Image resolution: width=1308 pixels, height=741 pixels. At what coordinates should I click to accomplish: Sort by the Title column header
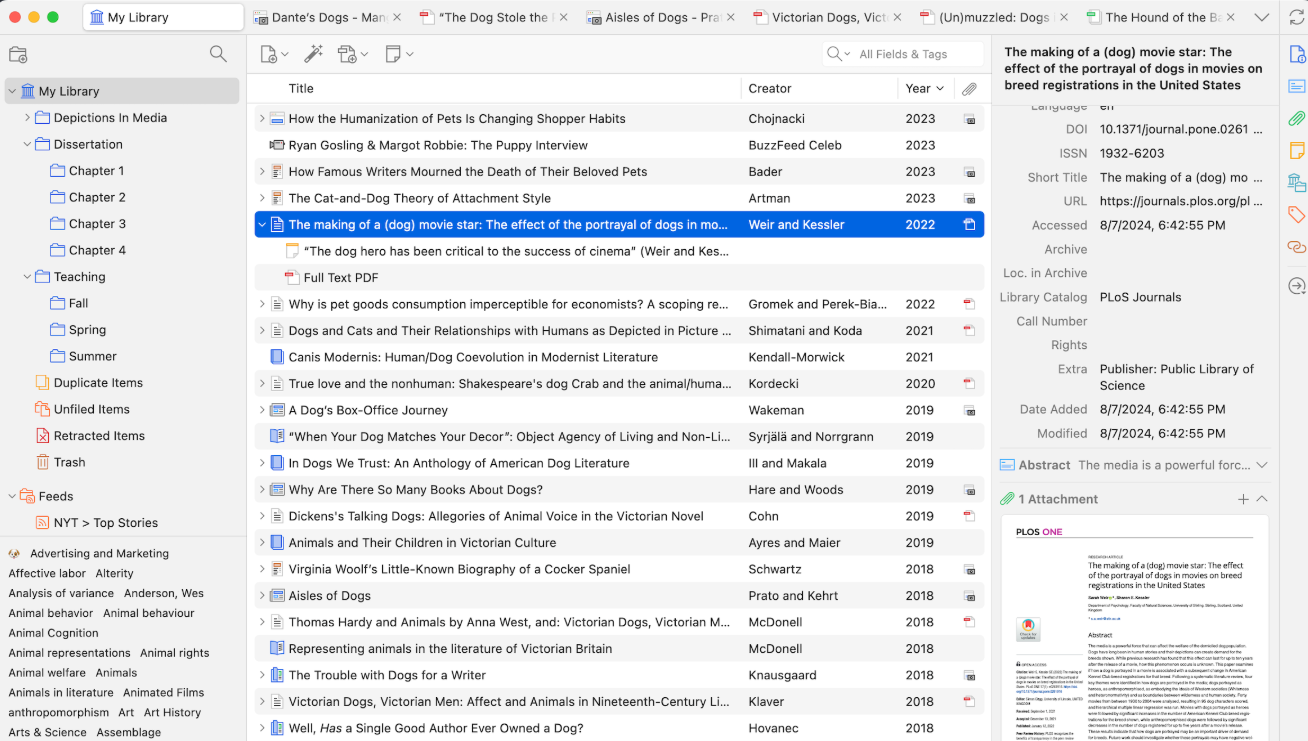(x=301, y=88)
